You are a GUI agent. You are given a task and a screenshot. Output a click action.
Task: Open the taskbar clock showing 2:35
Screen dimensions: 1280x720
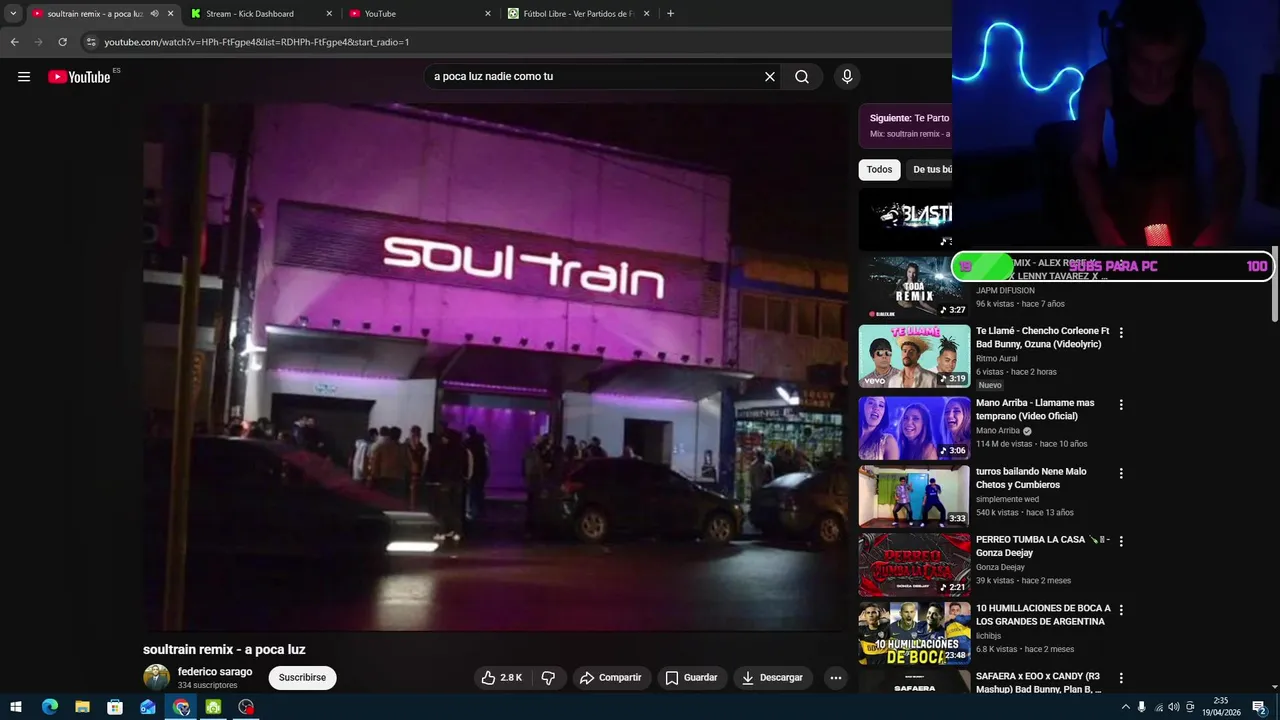point(1222,707)
